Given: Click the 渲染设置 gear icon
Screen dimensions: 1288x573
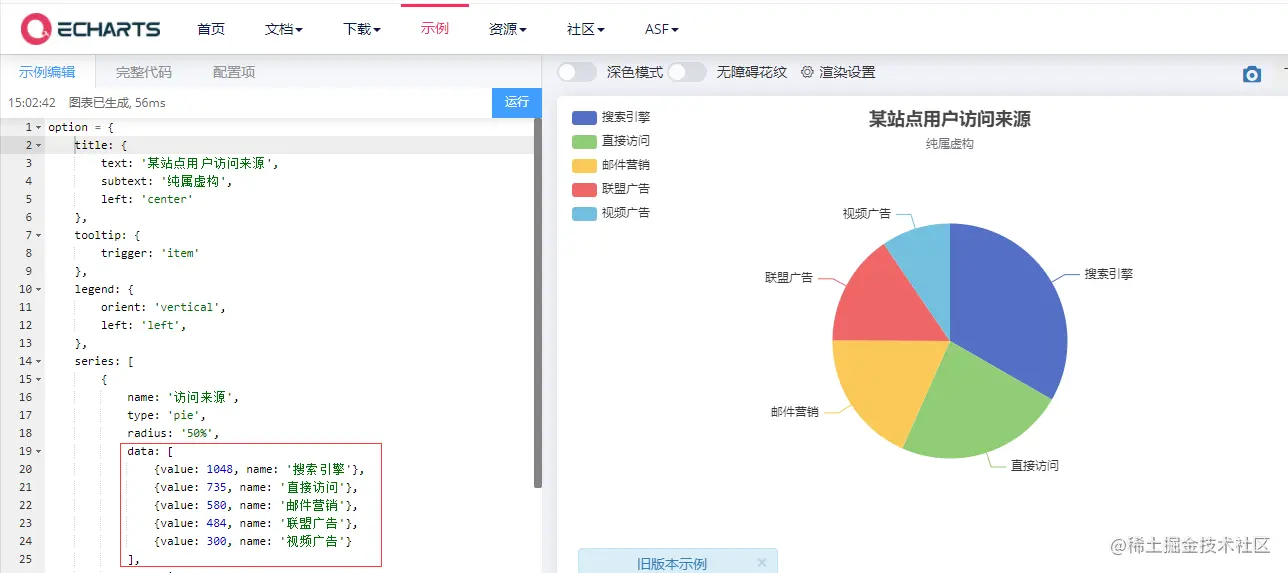Looking at the screenshot, I should [x=807, y=72].
